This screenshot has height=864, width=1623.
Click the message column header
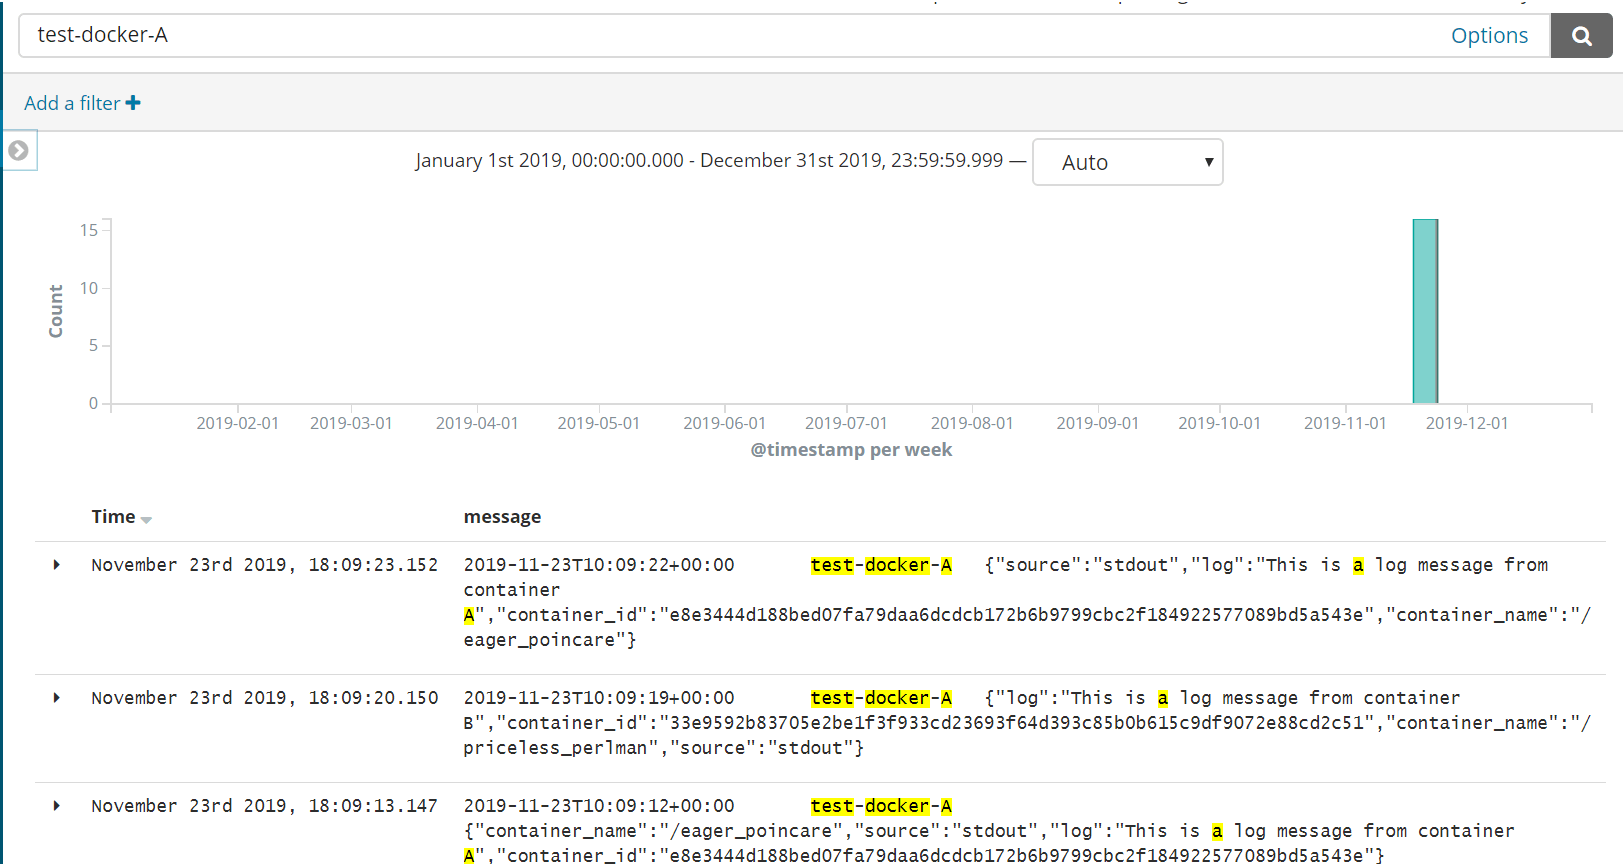tap(502, 517)
